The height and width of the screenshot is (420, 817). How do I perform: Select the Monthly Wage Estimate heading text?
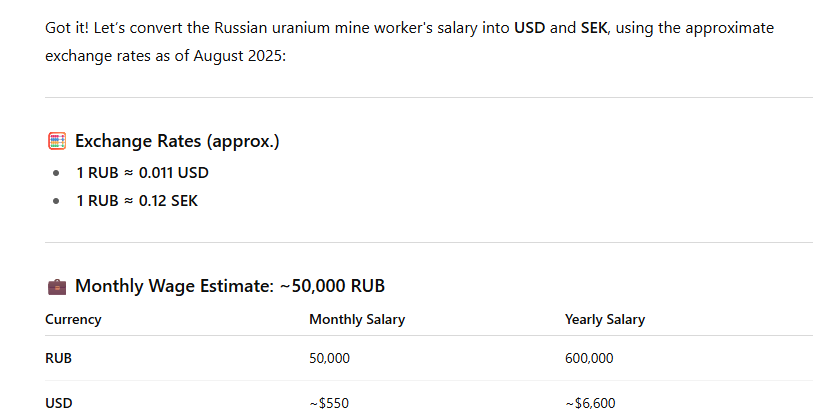coord(230,286)
